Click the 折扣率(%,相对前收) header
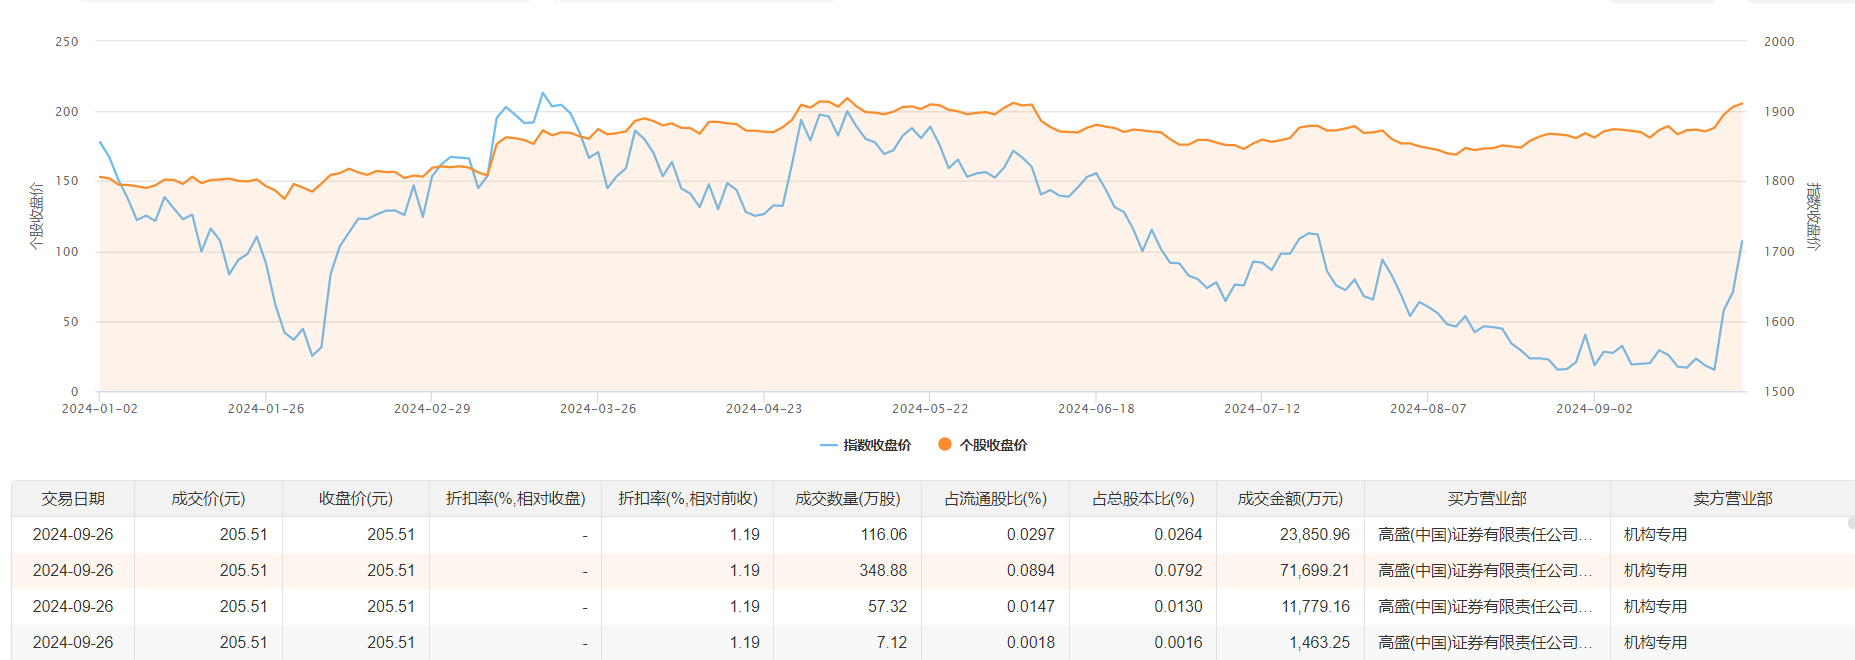This screenshot has height=660, width=1855. (688, 498)
